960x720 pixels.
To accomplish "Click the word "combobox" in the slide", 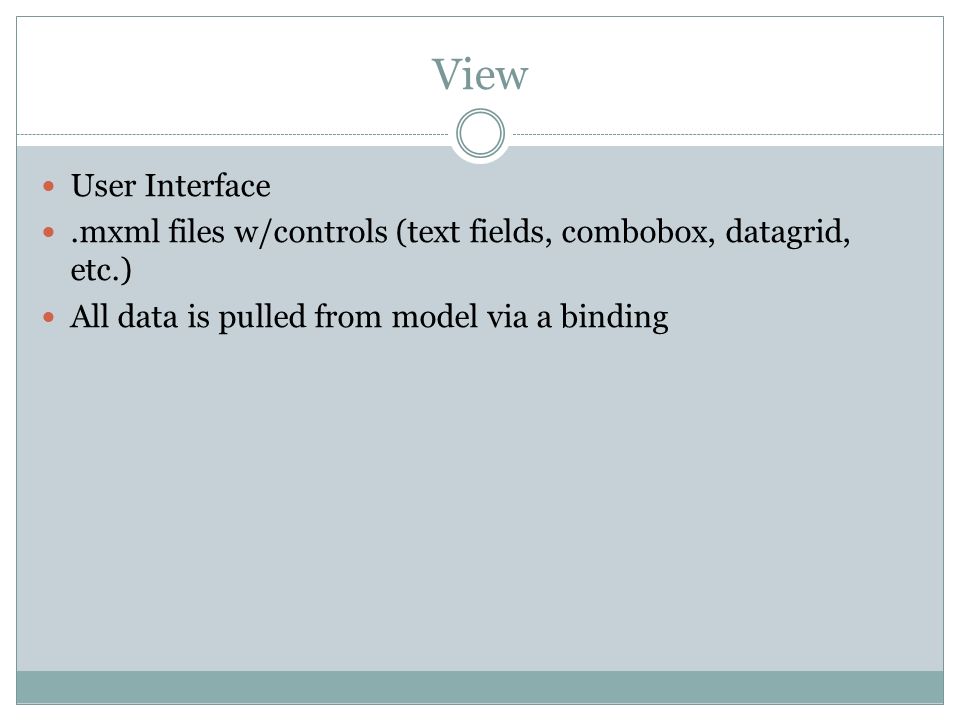I will pos(638,232).
